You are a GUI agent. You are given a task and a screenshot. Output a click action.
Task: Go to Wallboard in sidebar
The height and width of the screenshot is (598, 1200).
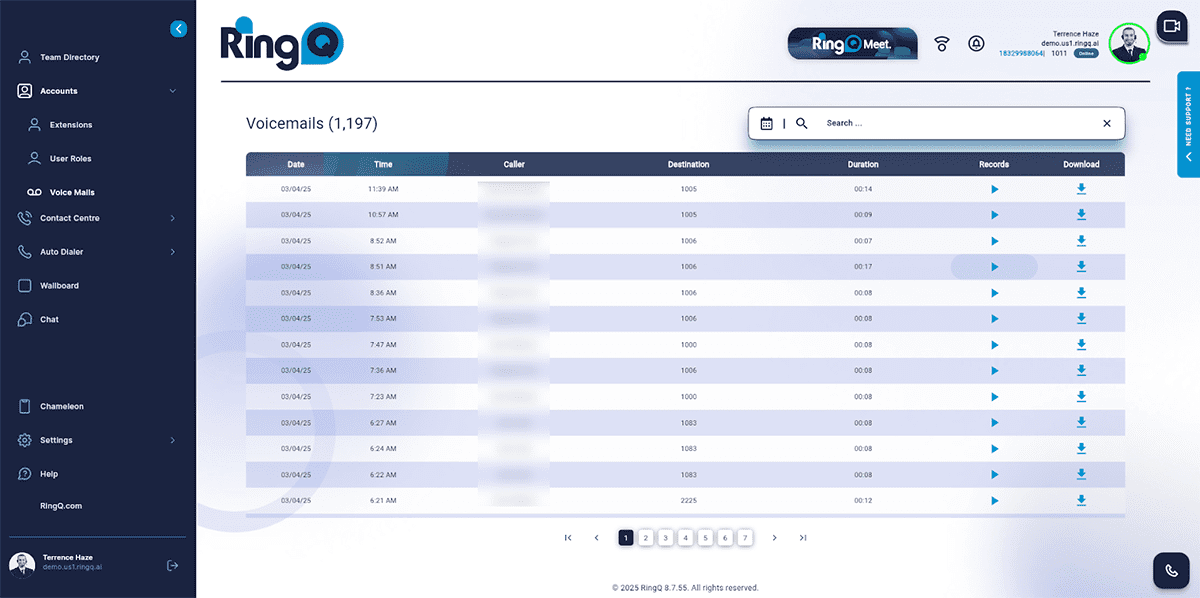[x=59, y=286]
